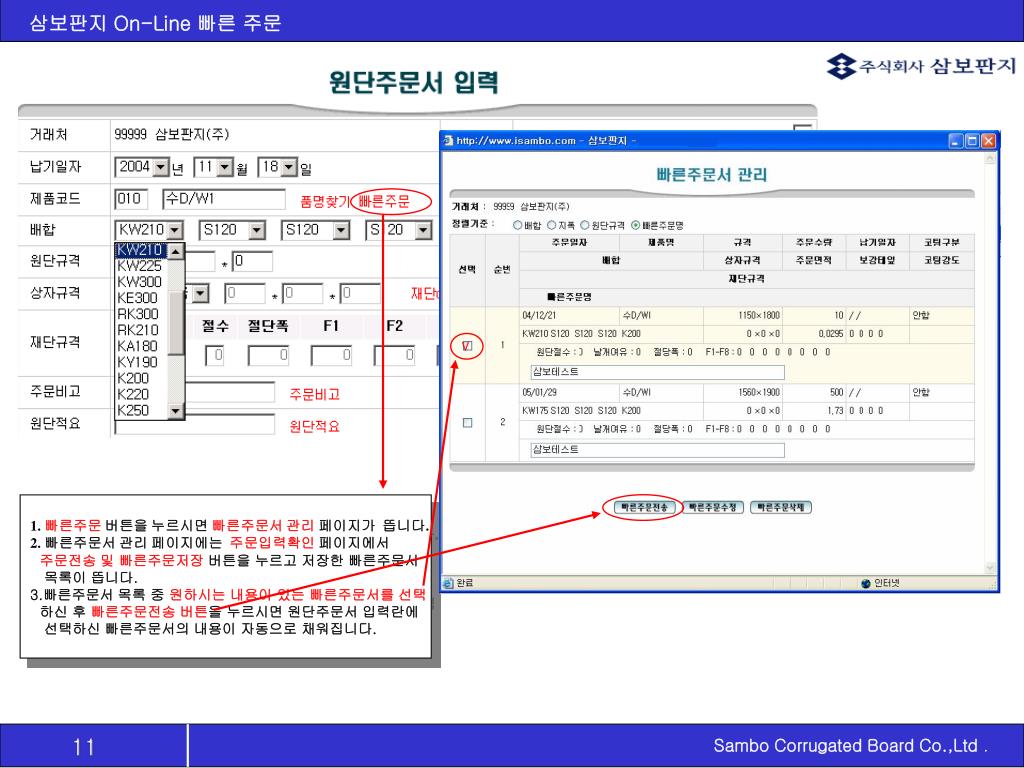Check the checkbox for quick order row 2

point(468,423)
